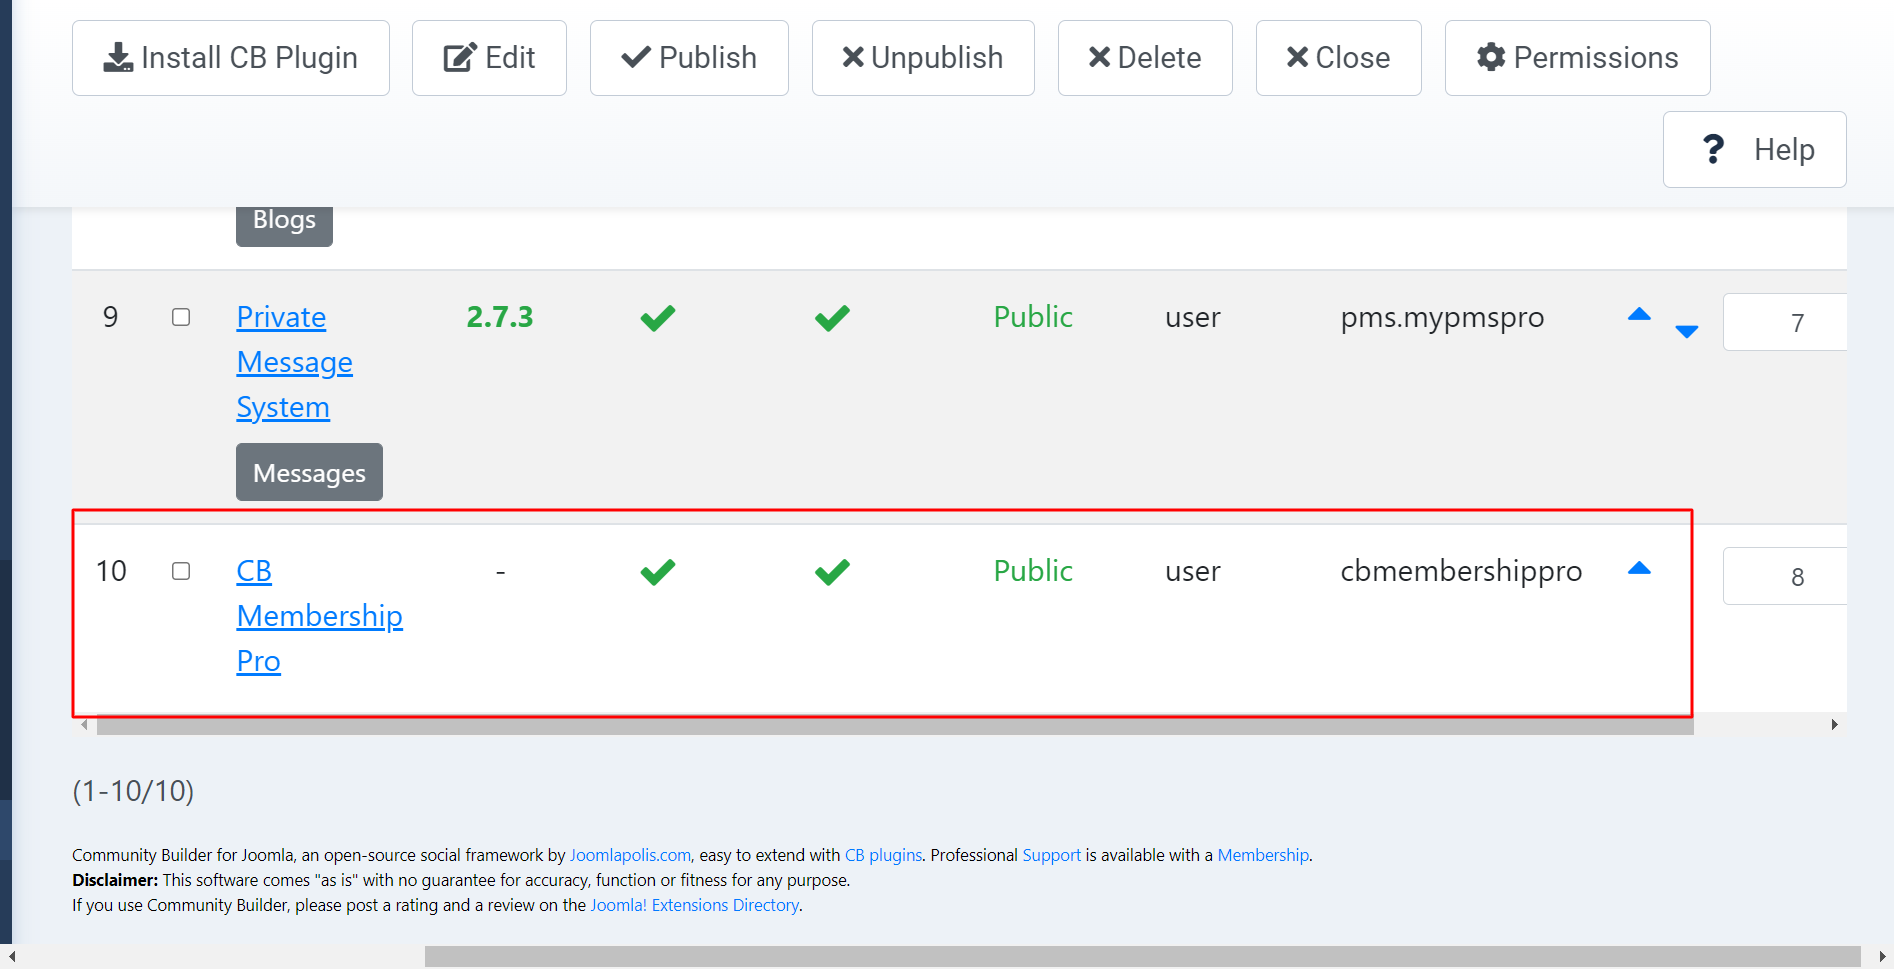Toggle installed checkmark for CB Membership Pro
The height and width of the screenshot is (969, 1894).
click(658, 572)
